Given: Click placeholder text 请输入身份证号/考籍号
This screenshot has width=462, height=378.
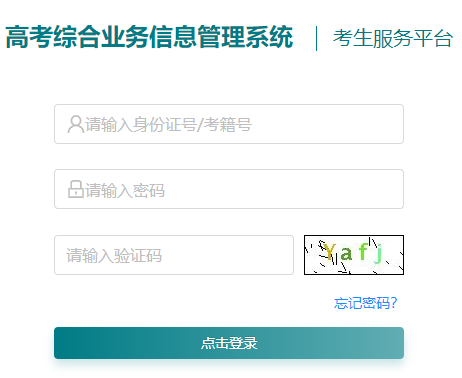Looking at the screenshot, I should pyautogui.click(x=168, y=125).
